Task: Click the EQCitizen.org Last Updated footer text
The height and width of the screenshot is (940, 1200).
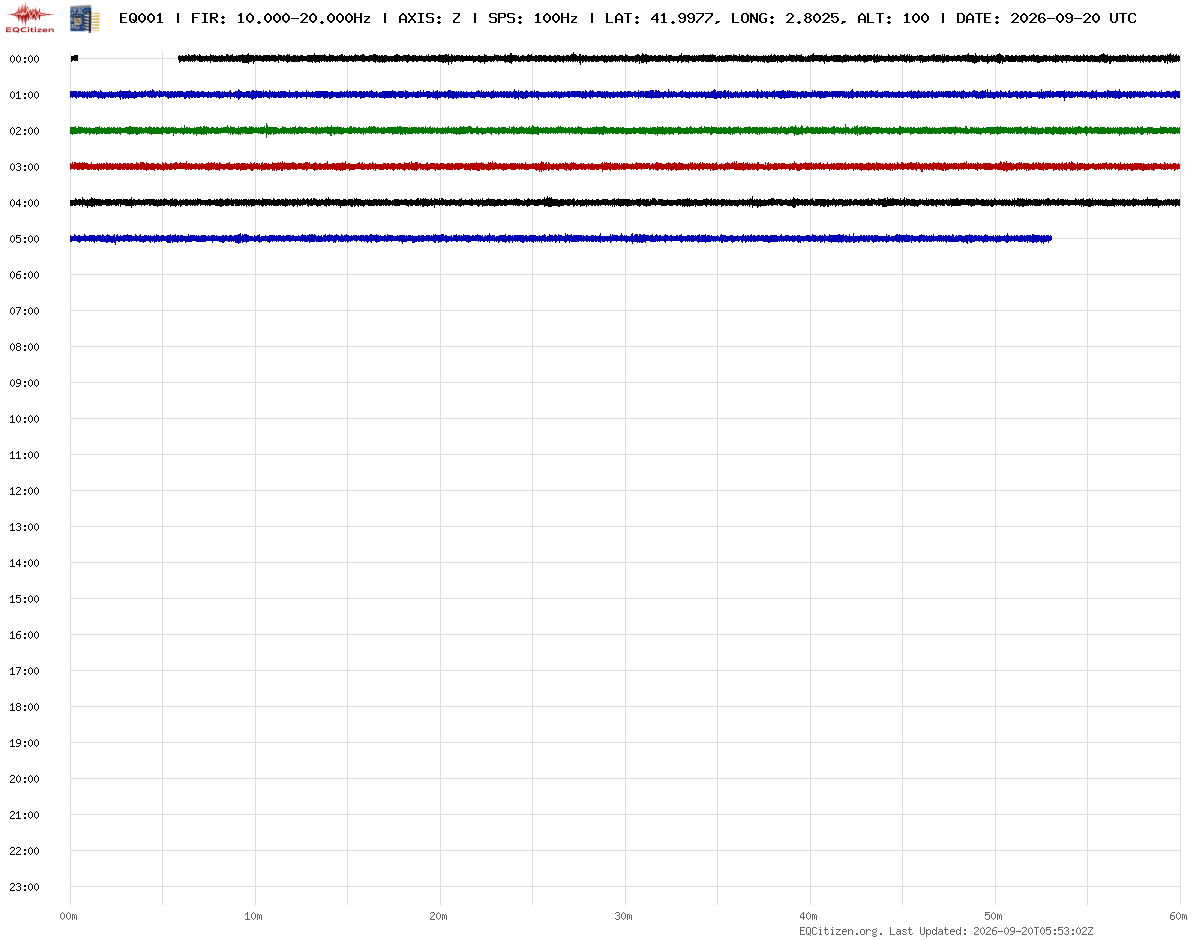Action: coord(946,931)
